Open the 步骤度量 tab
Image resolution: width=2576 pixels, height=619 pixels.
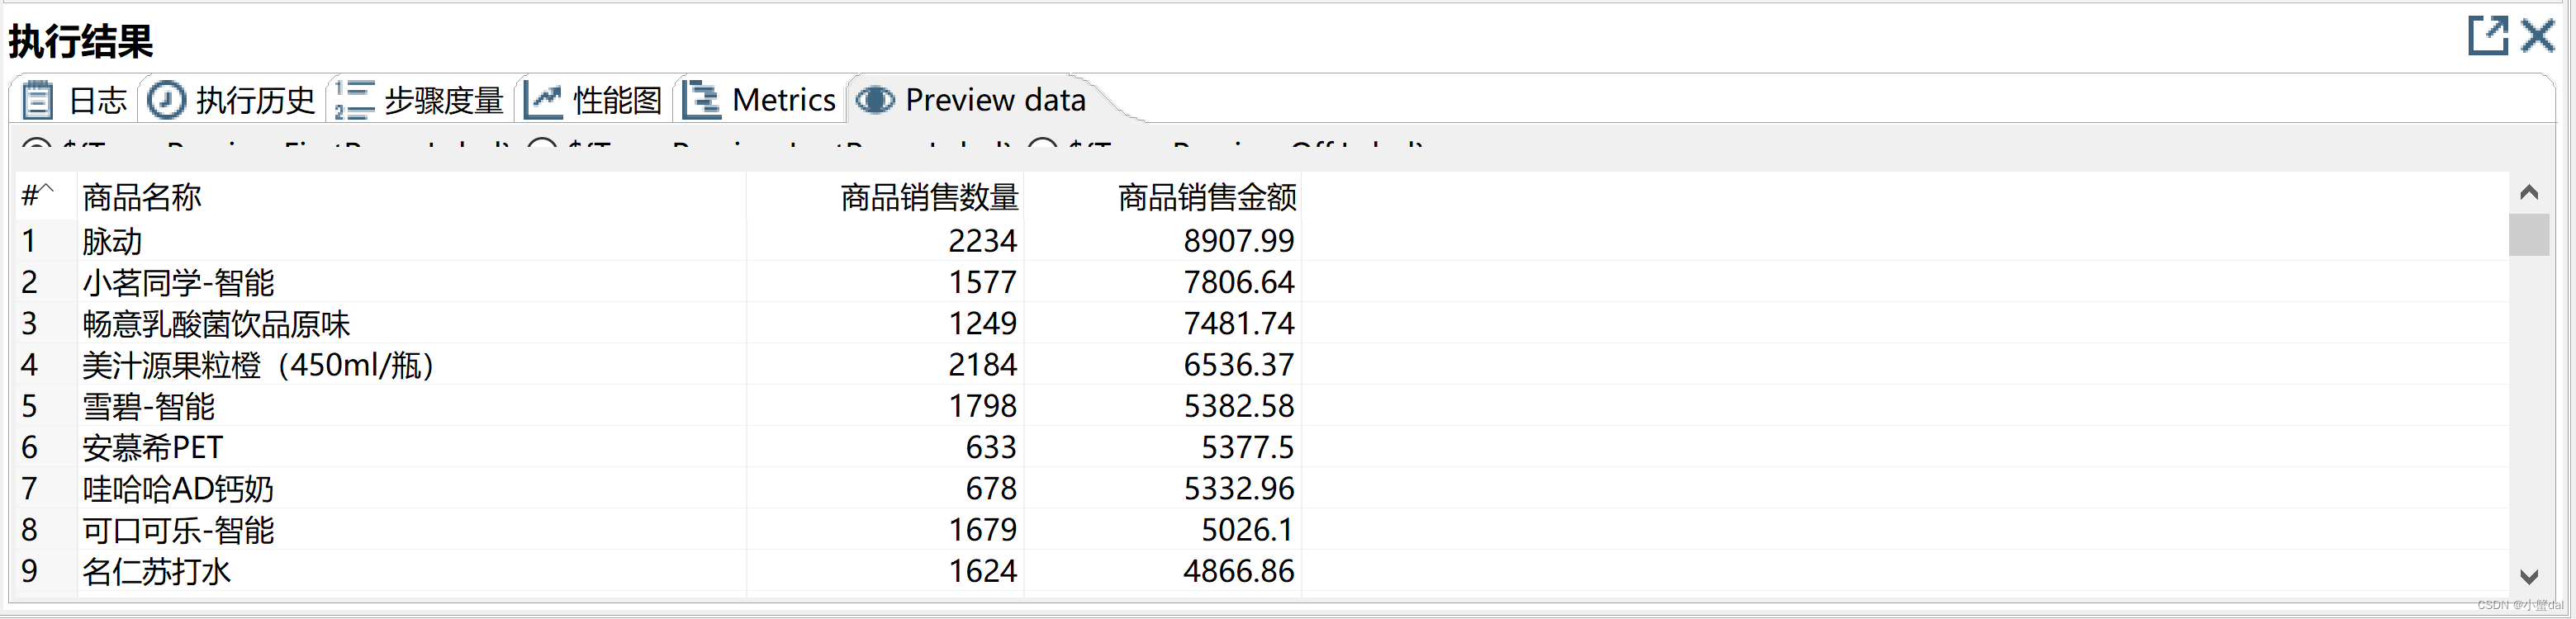pyautogui.click(x=420, y=100)
